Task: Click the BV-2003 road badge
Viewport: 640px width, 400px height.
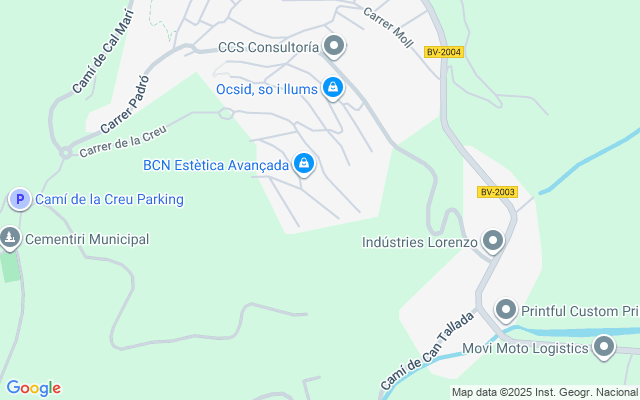Action: tap(497, 192)
